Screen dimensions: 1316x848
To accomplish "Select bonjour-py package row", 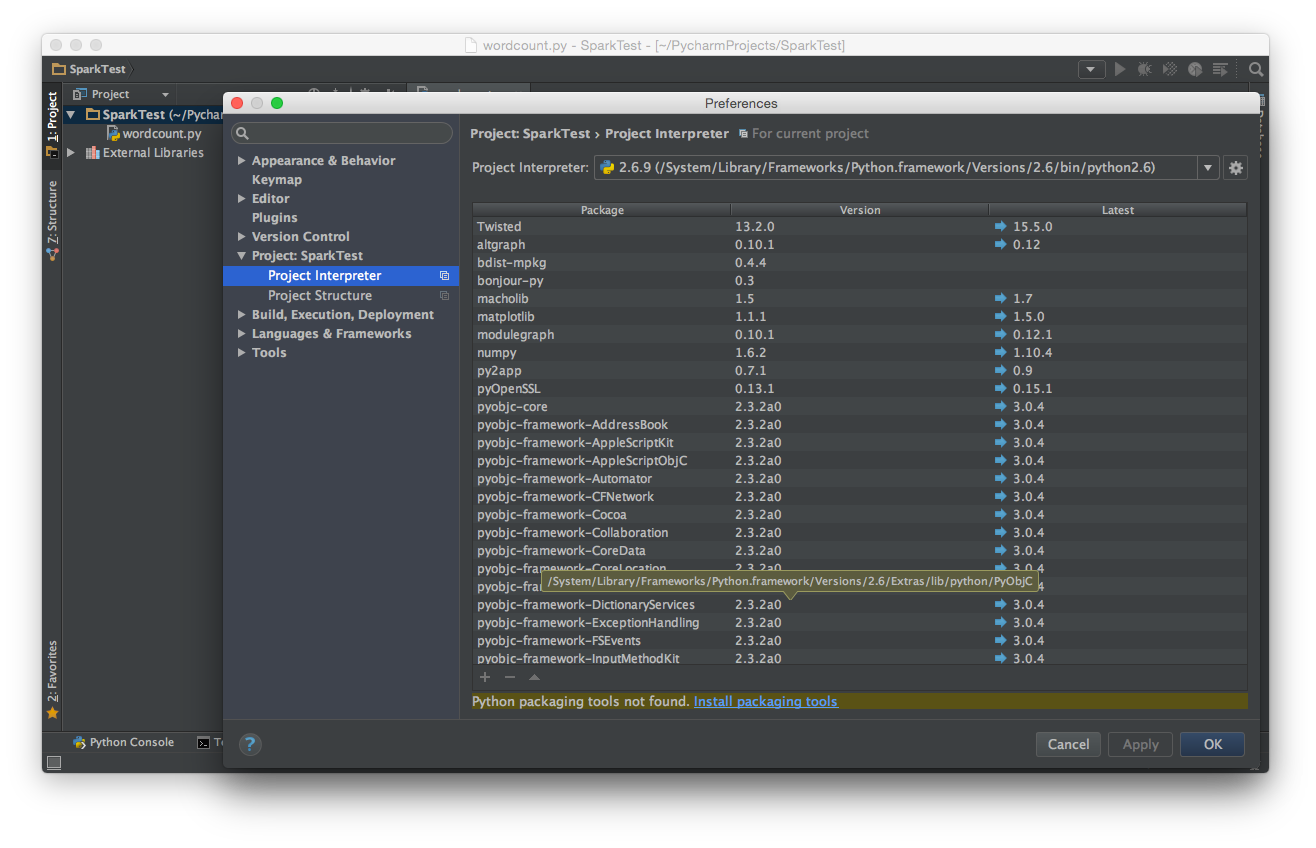I will coord(860,281).
